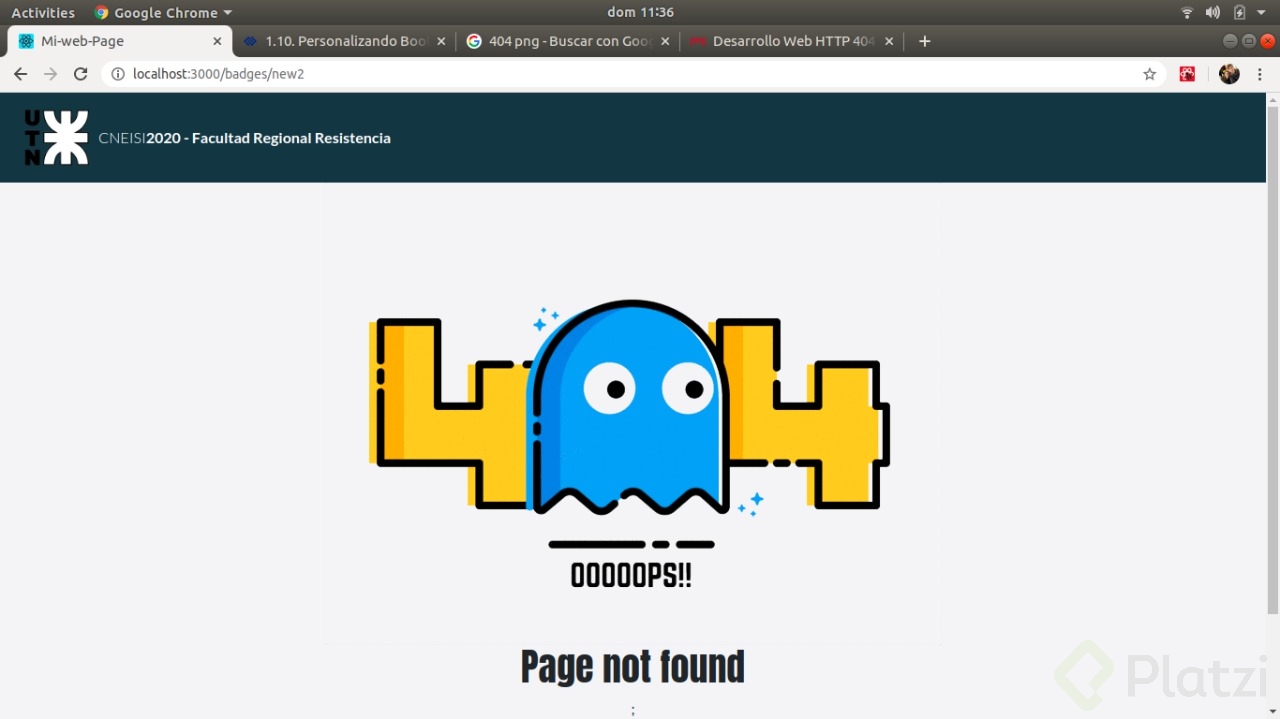Viewport: 1280px width, 719px height.
Task: Click the browser back arrow
Action: (20, 74)
